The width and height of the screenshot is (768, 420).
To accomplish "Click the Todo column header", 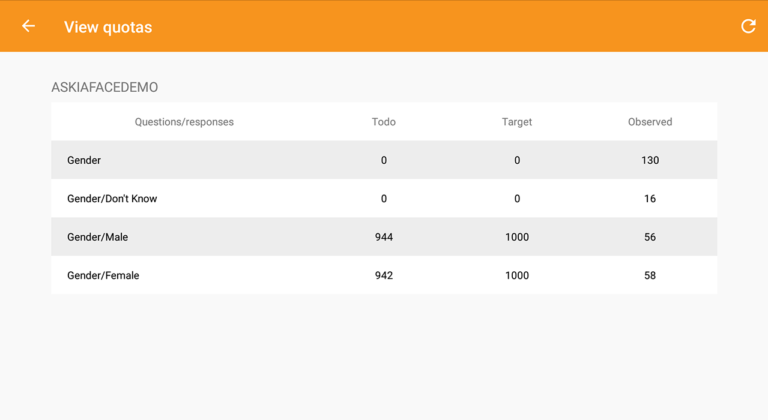I will [x=384, y=122].
